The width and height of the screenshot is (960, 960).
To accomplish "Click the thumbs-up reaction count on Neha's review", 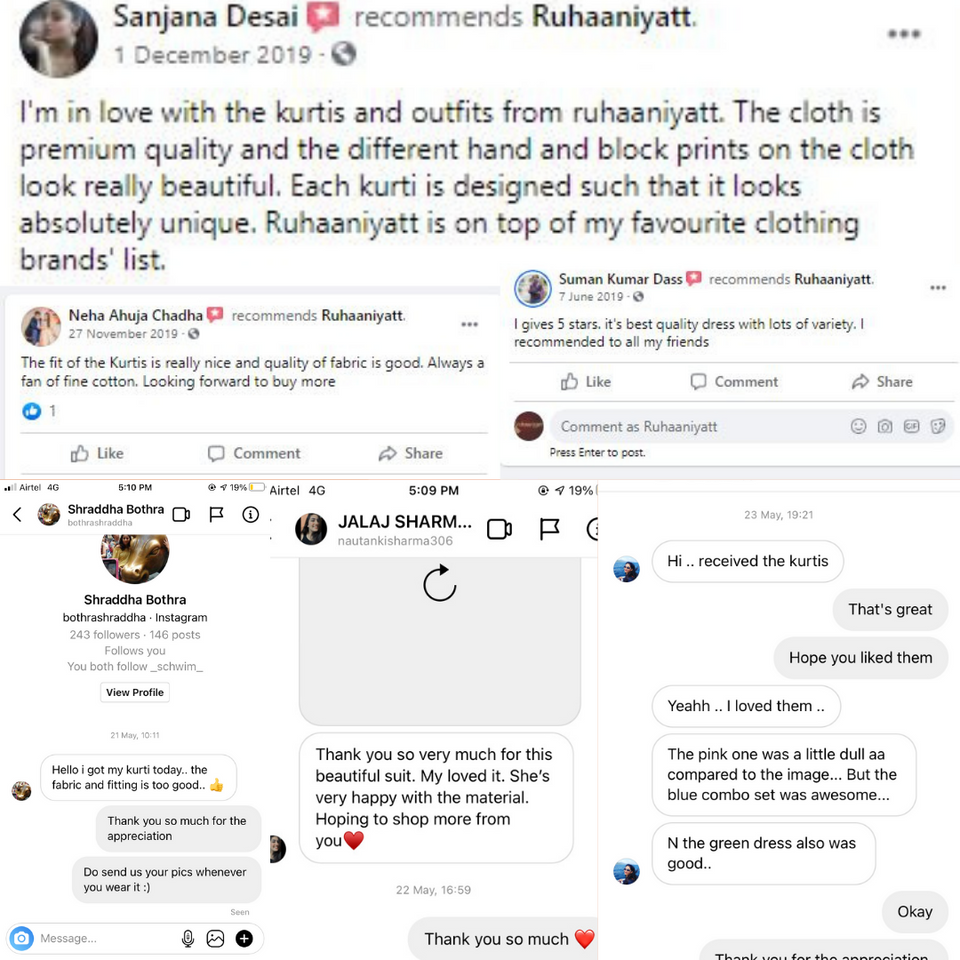I will point(39,411).
